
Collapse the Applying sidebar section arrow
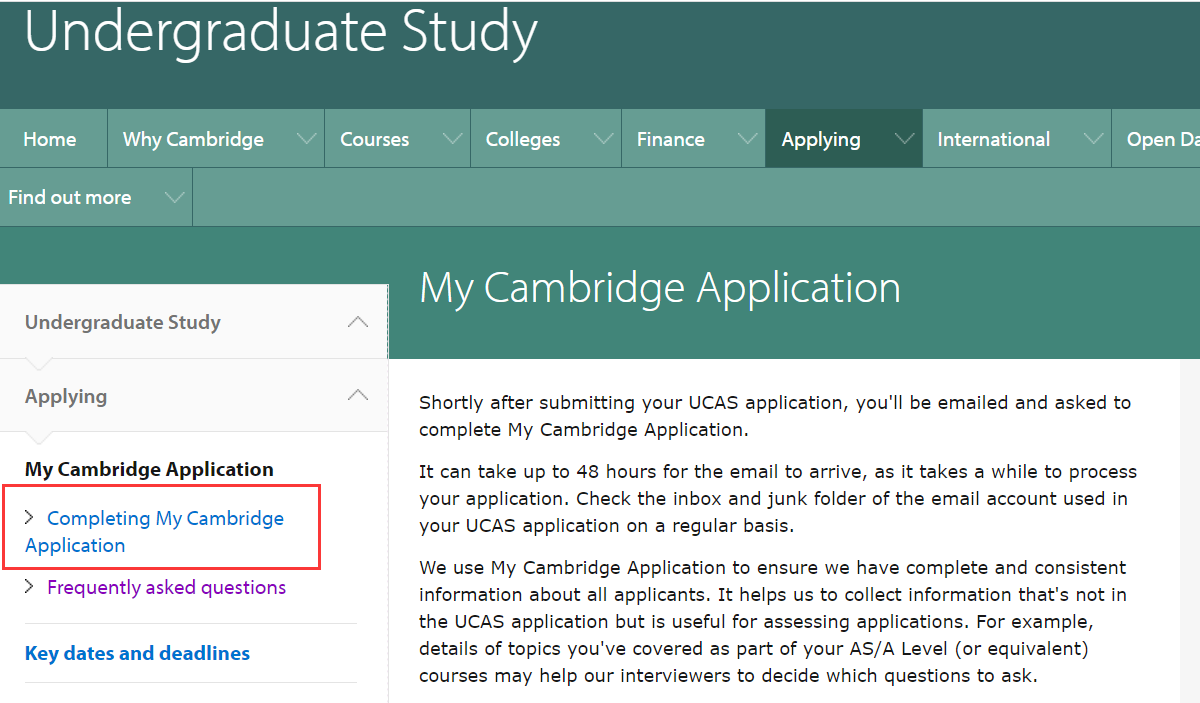(357, 396)
